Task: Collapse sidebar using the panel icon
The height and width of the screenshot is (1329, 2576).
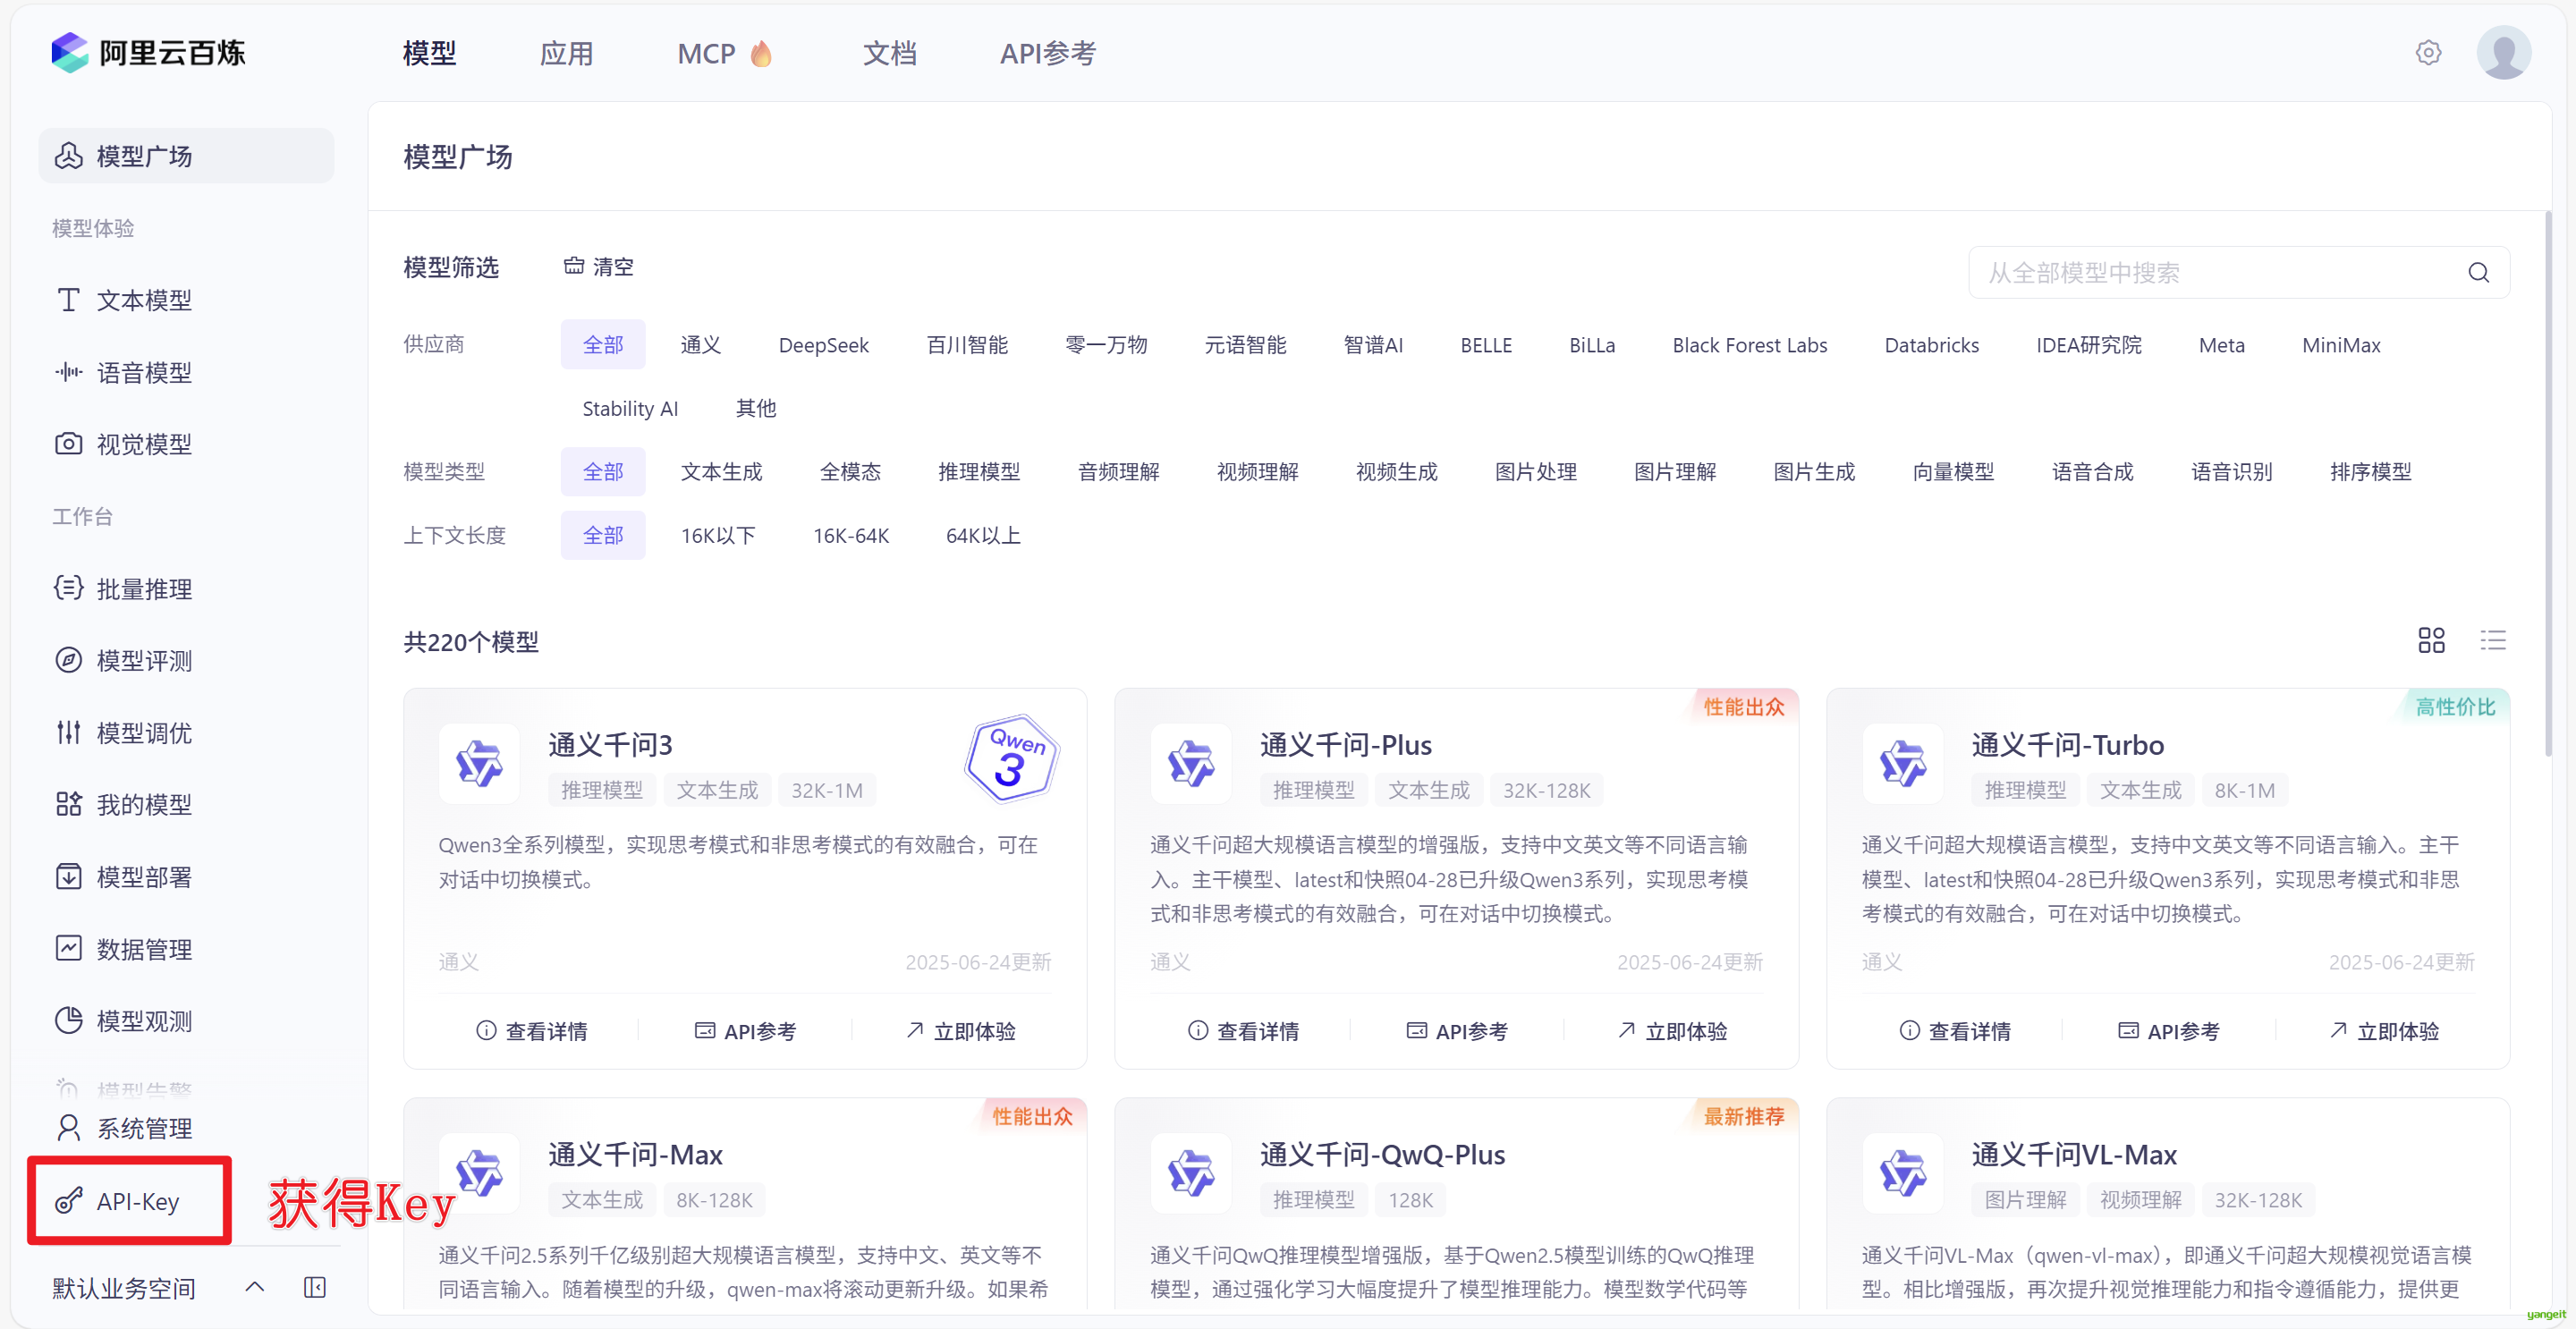Action: (x=315, y=1287)
